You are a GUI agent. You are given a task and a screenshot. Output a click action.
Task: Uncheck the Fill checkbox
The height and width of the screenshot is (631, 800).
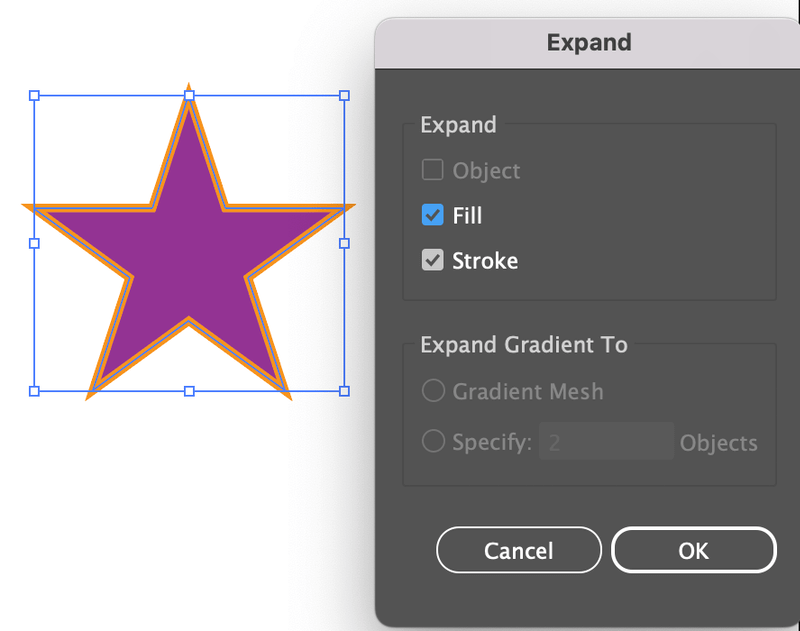[432, 215]
